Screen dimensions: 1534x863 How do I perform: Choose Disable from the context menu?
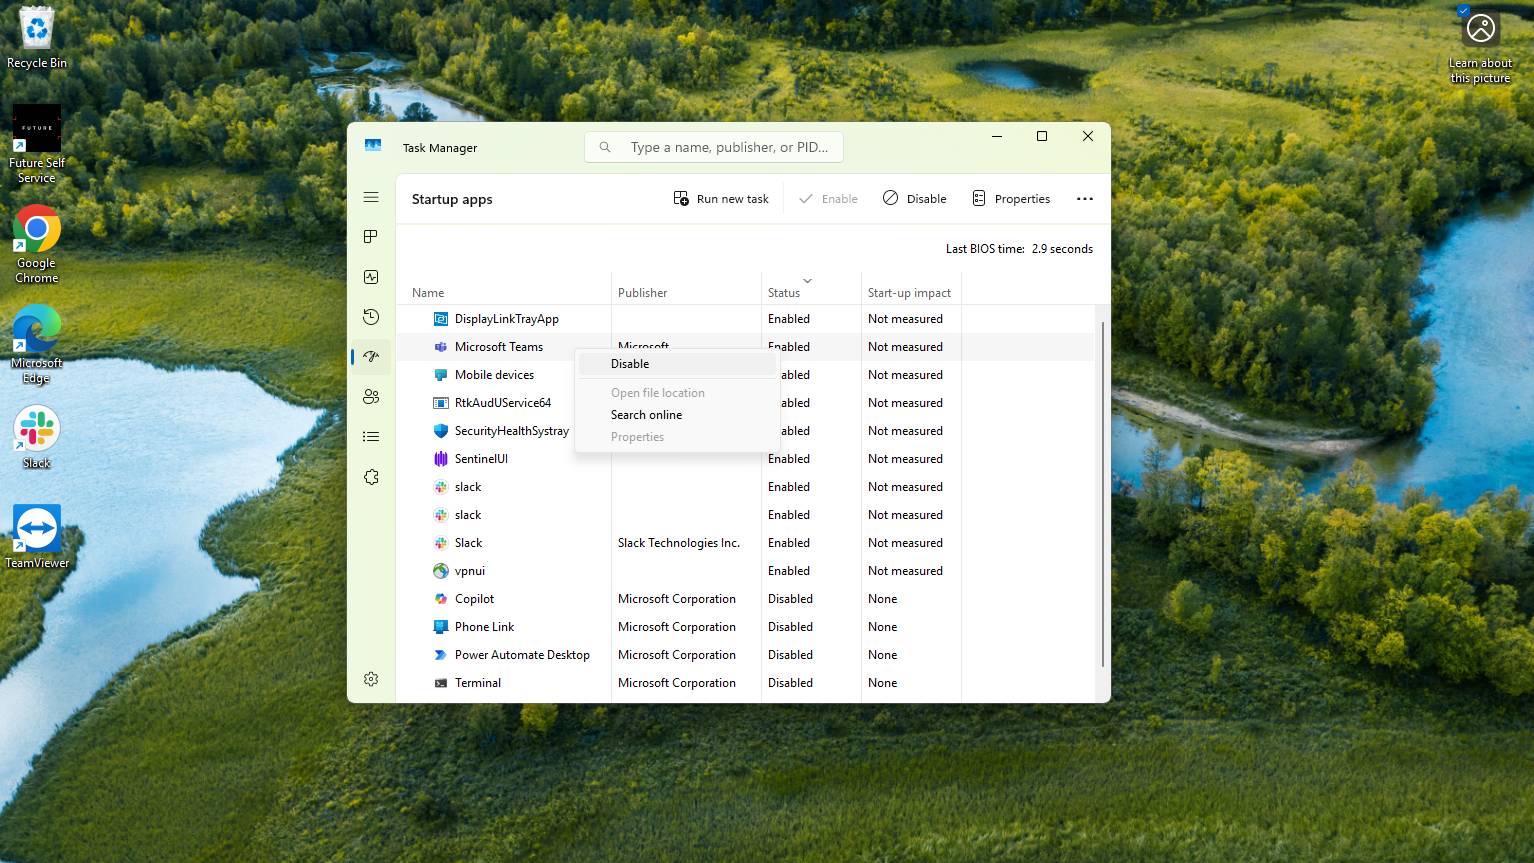[630, 363]
